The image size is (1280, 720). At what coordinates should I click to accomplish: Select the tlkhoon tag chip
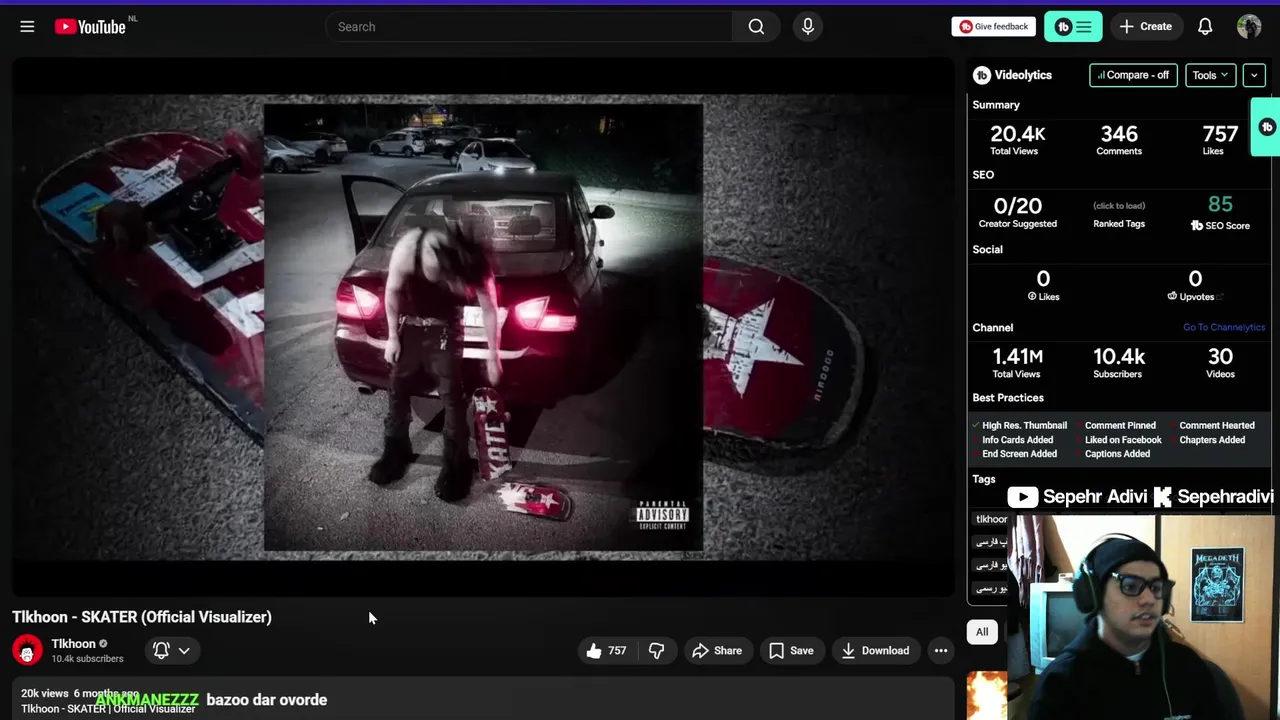pyautogui.click(x=991, y=519)
